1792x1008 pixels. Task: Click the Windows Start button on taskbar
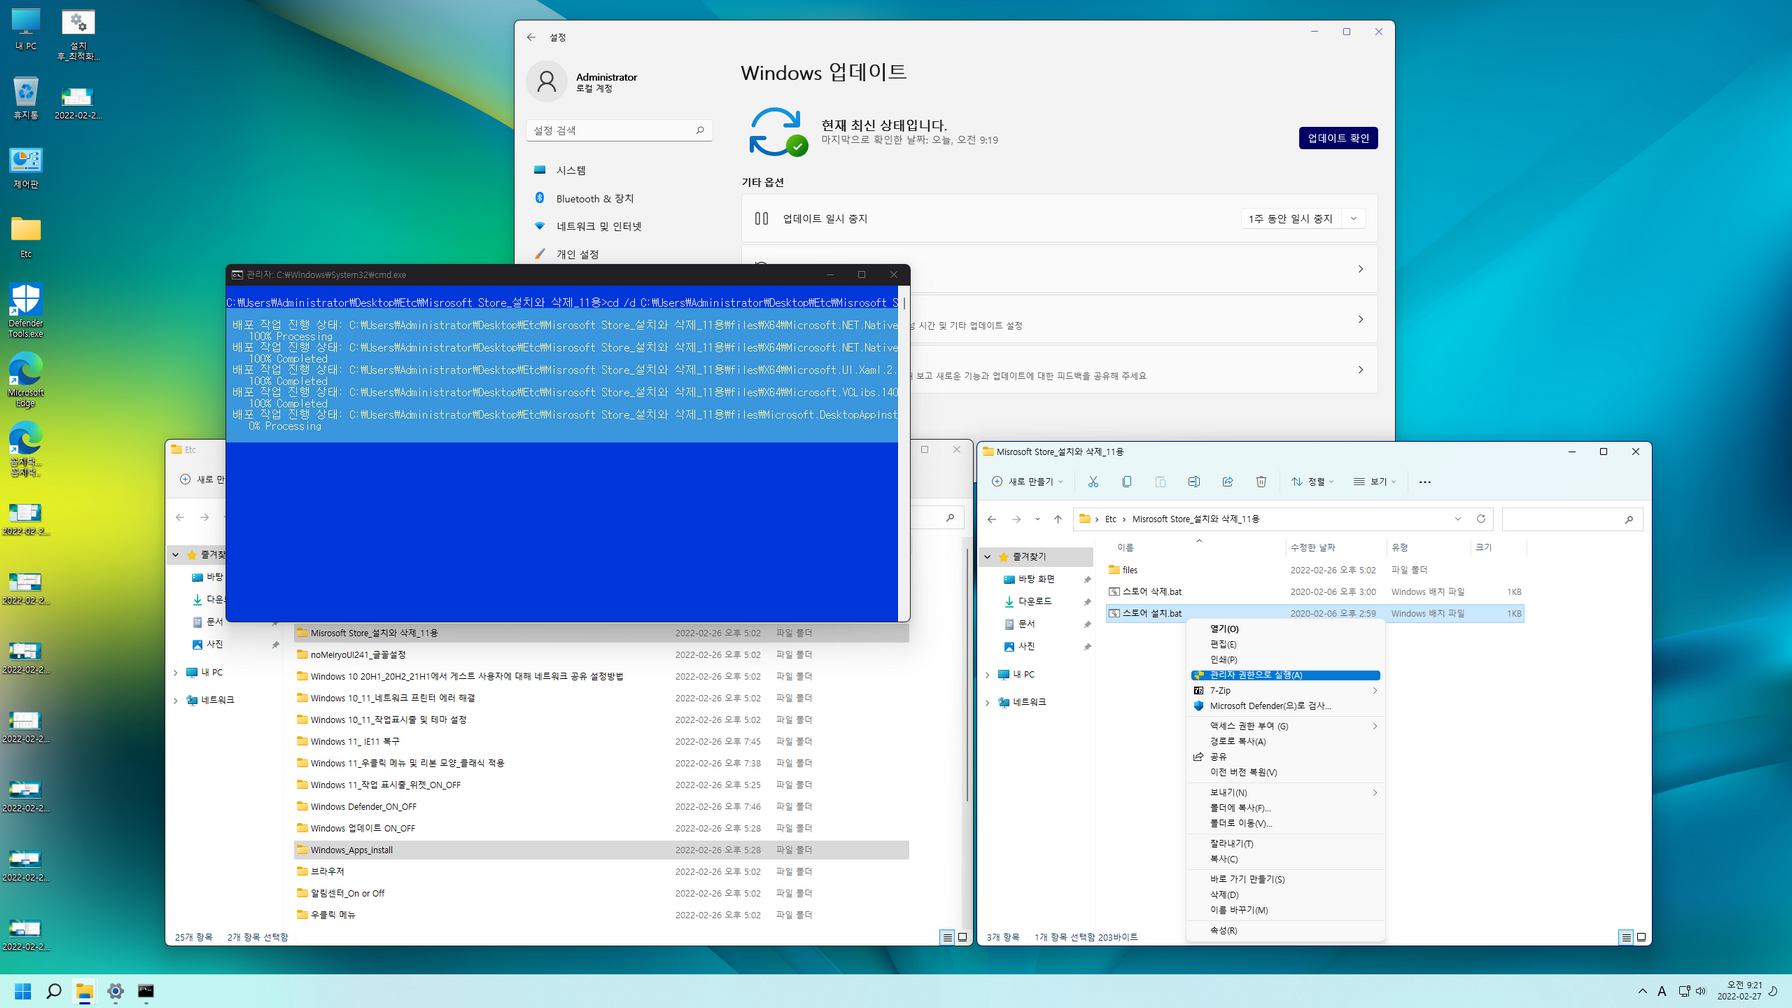pos(23,991)
